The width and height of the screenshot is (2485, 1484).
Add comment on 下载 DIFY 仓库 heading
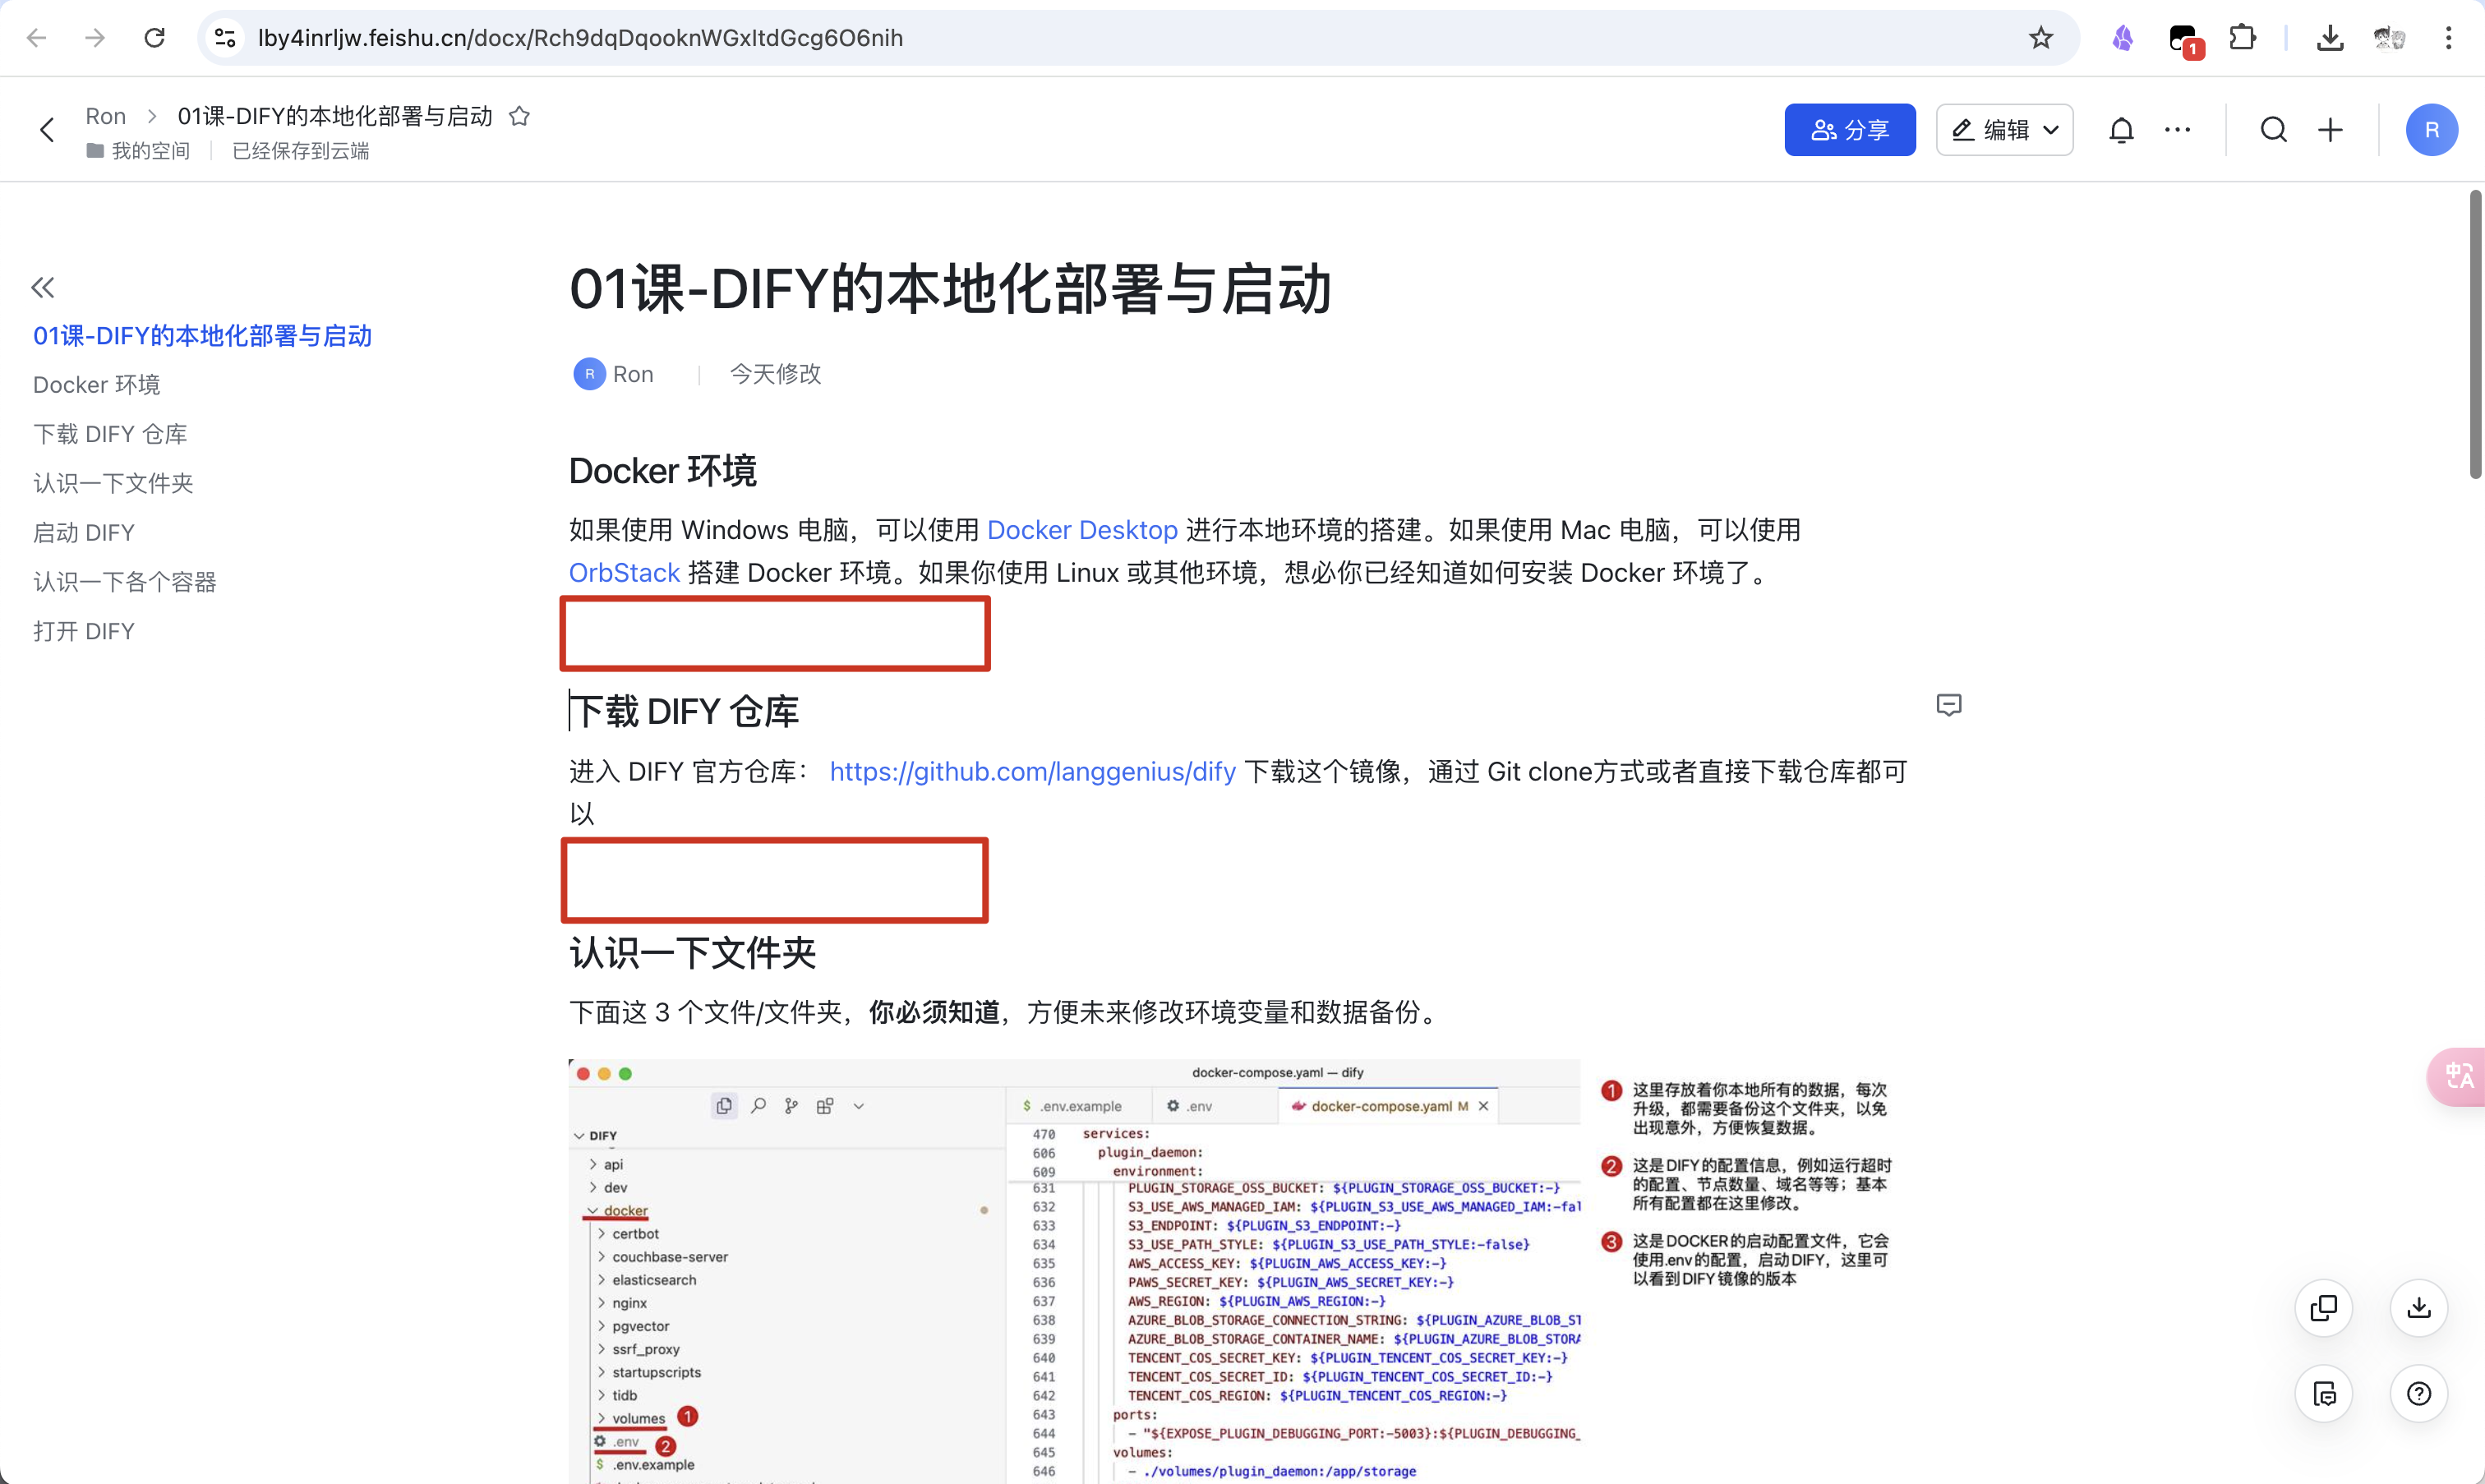tap(1948, 705)
